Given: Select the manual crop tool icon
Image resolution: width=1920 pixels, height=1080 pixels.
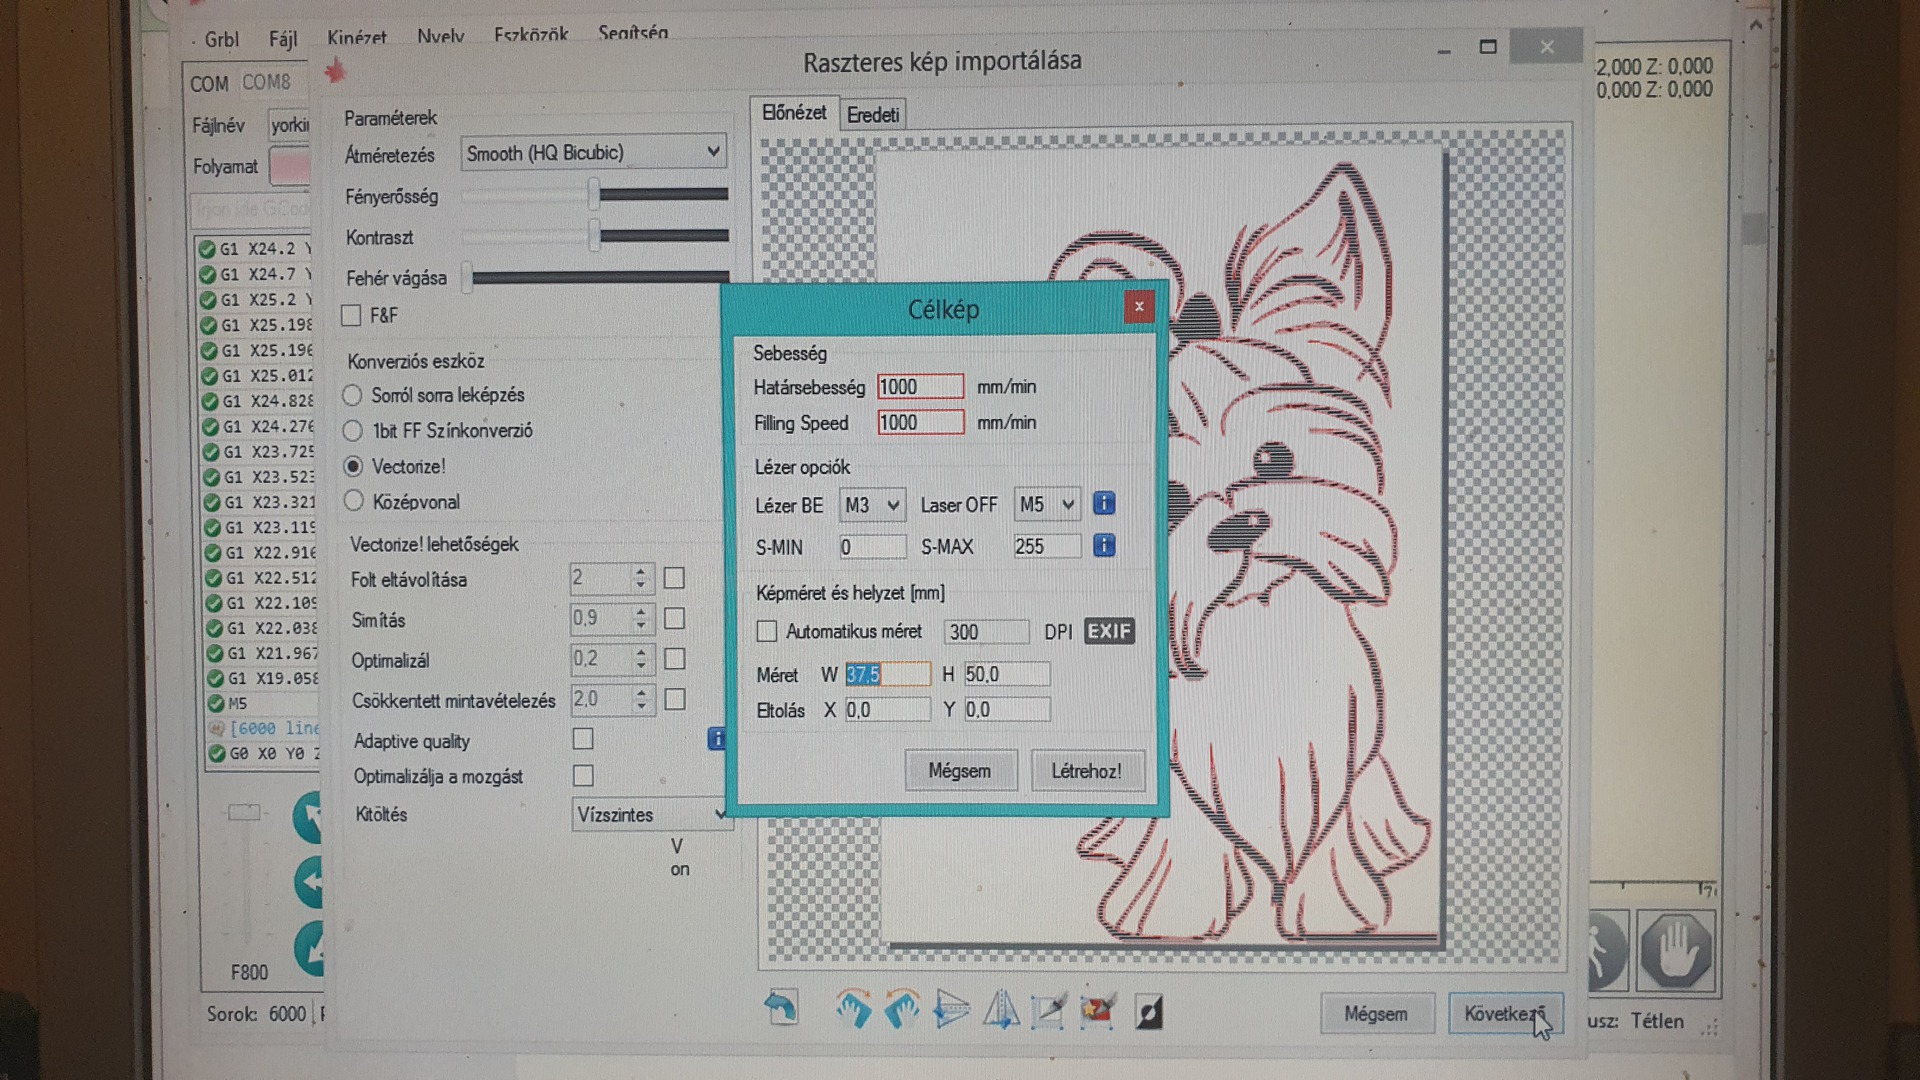Looking at the screenshot, I should [x=1048, y=1011].
